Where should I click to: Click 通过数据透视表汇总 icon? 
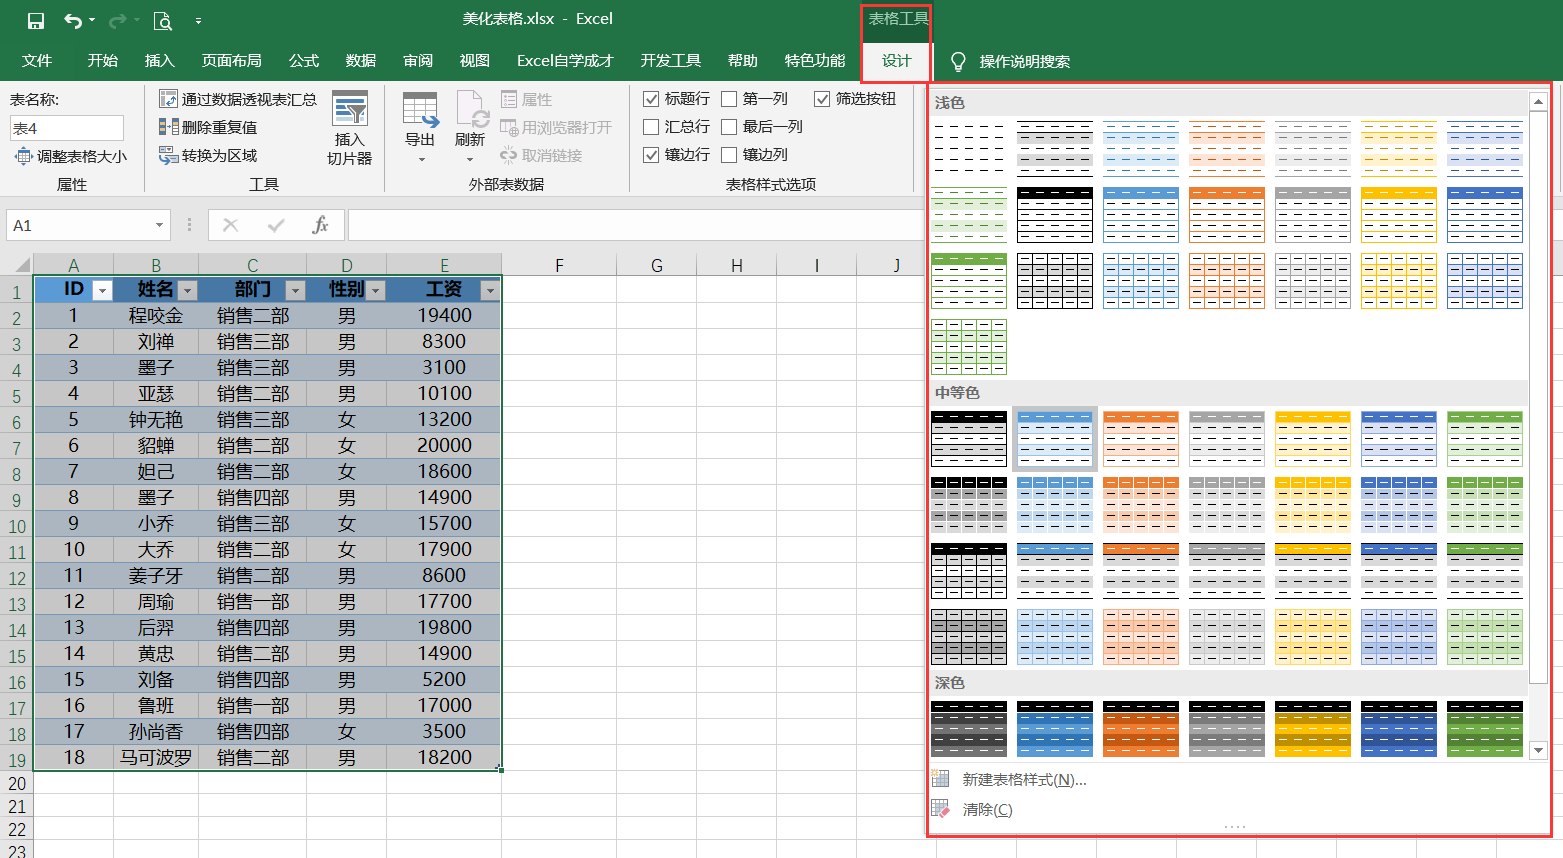pyautogui.click(x=168, y=99)
